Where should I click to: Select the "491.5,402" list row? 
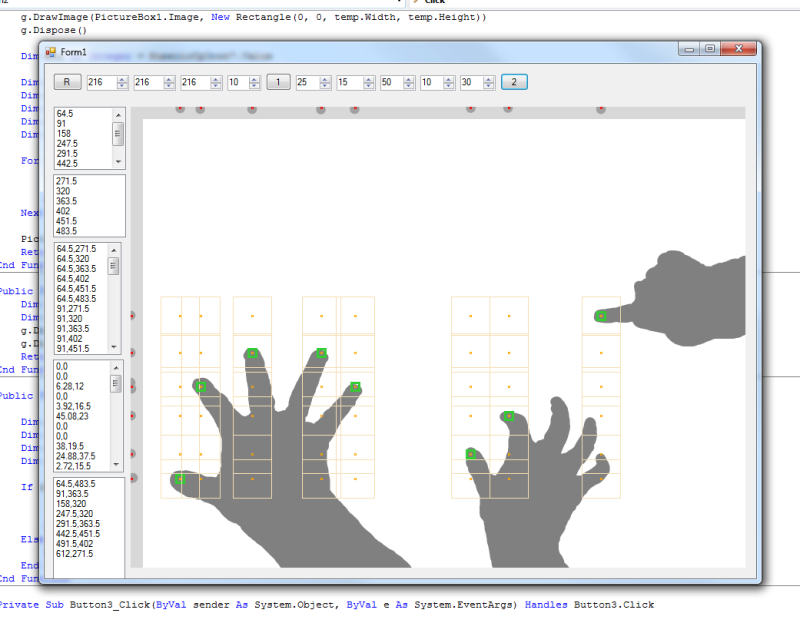(74, 544)
